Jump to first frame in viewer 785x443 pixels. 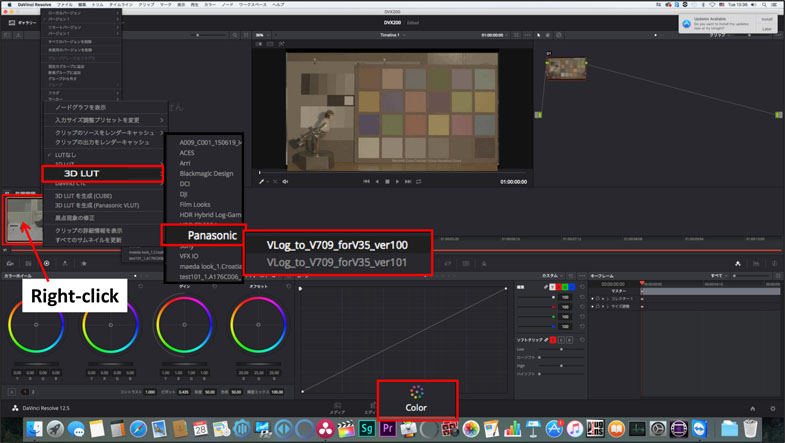click(366, 182)
